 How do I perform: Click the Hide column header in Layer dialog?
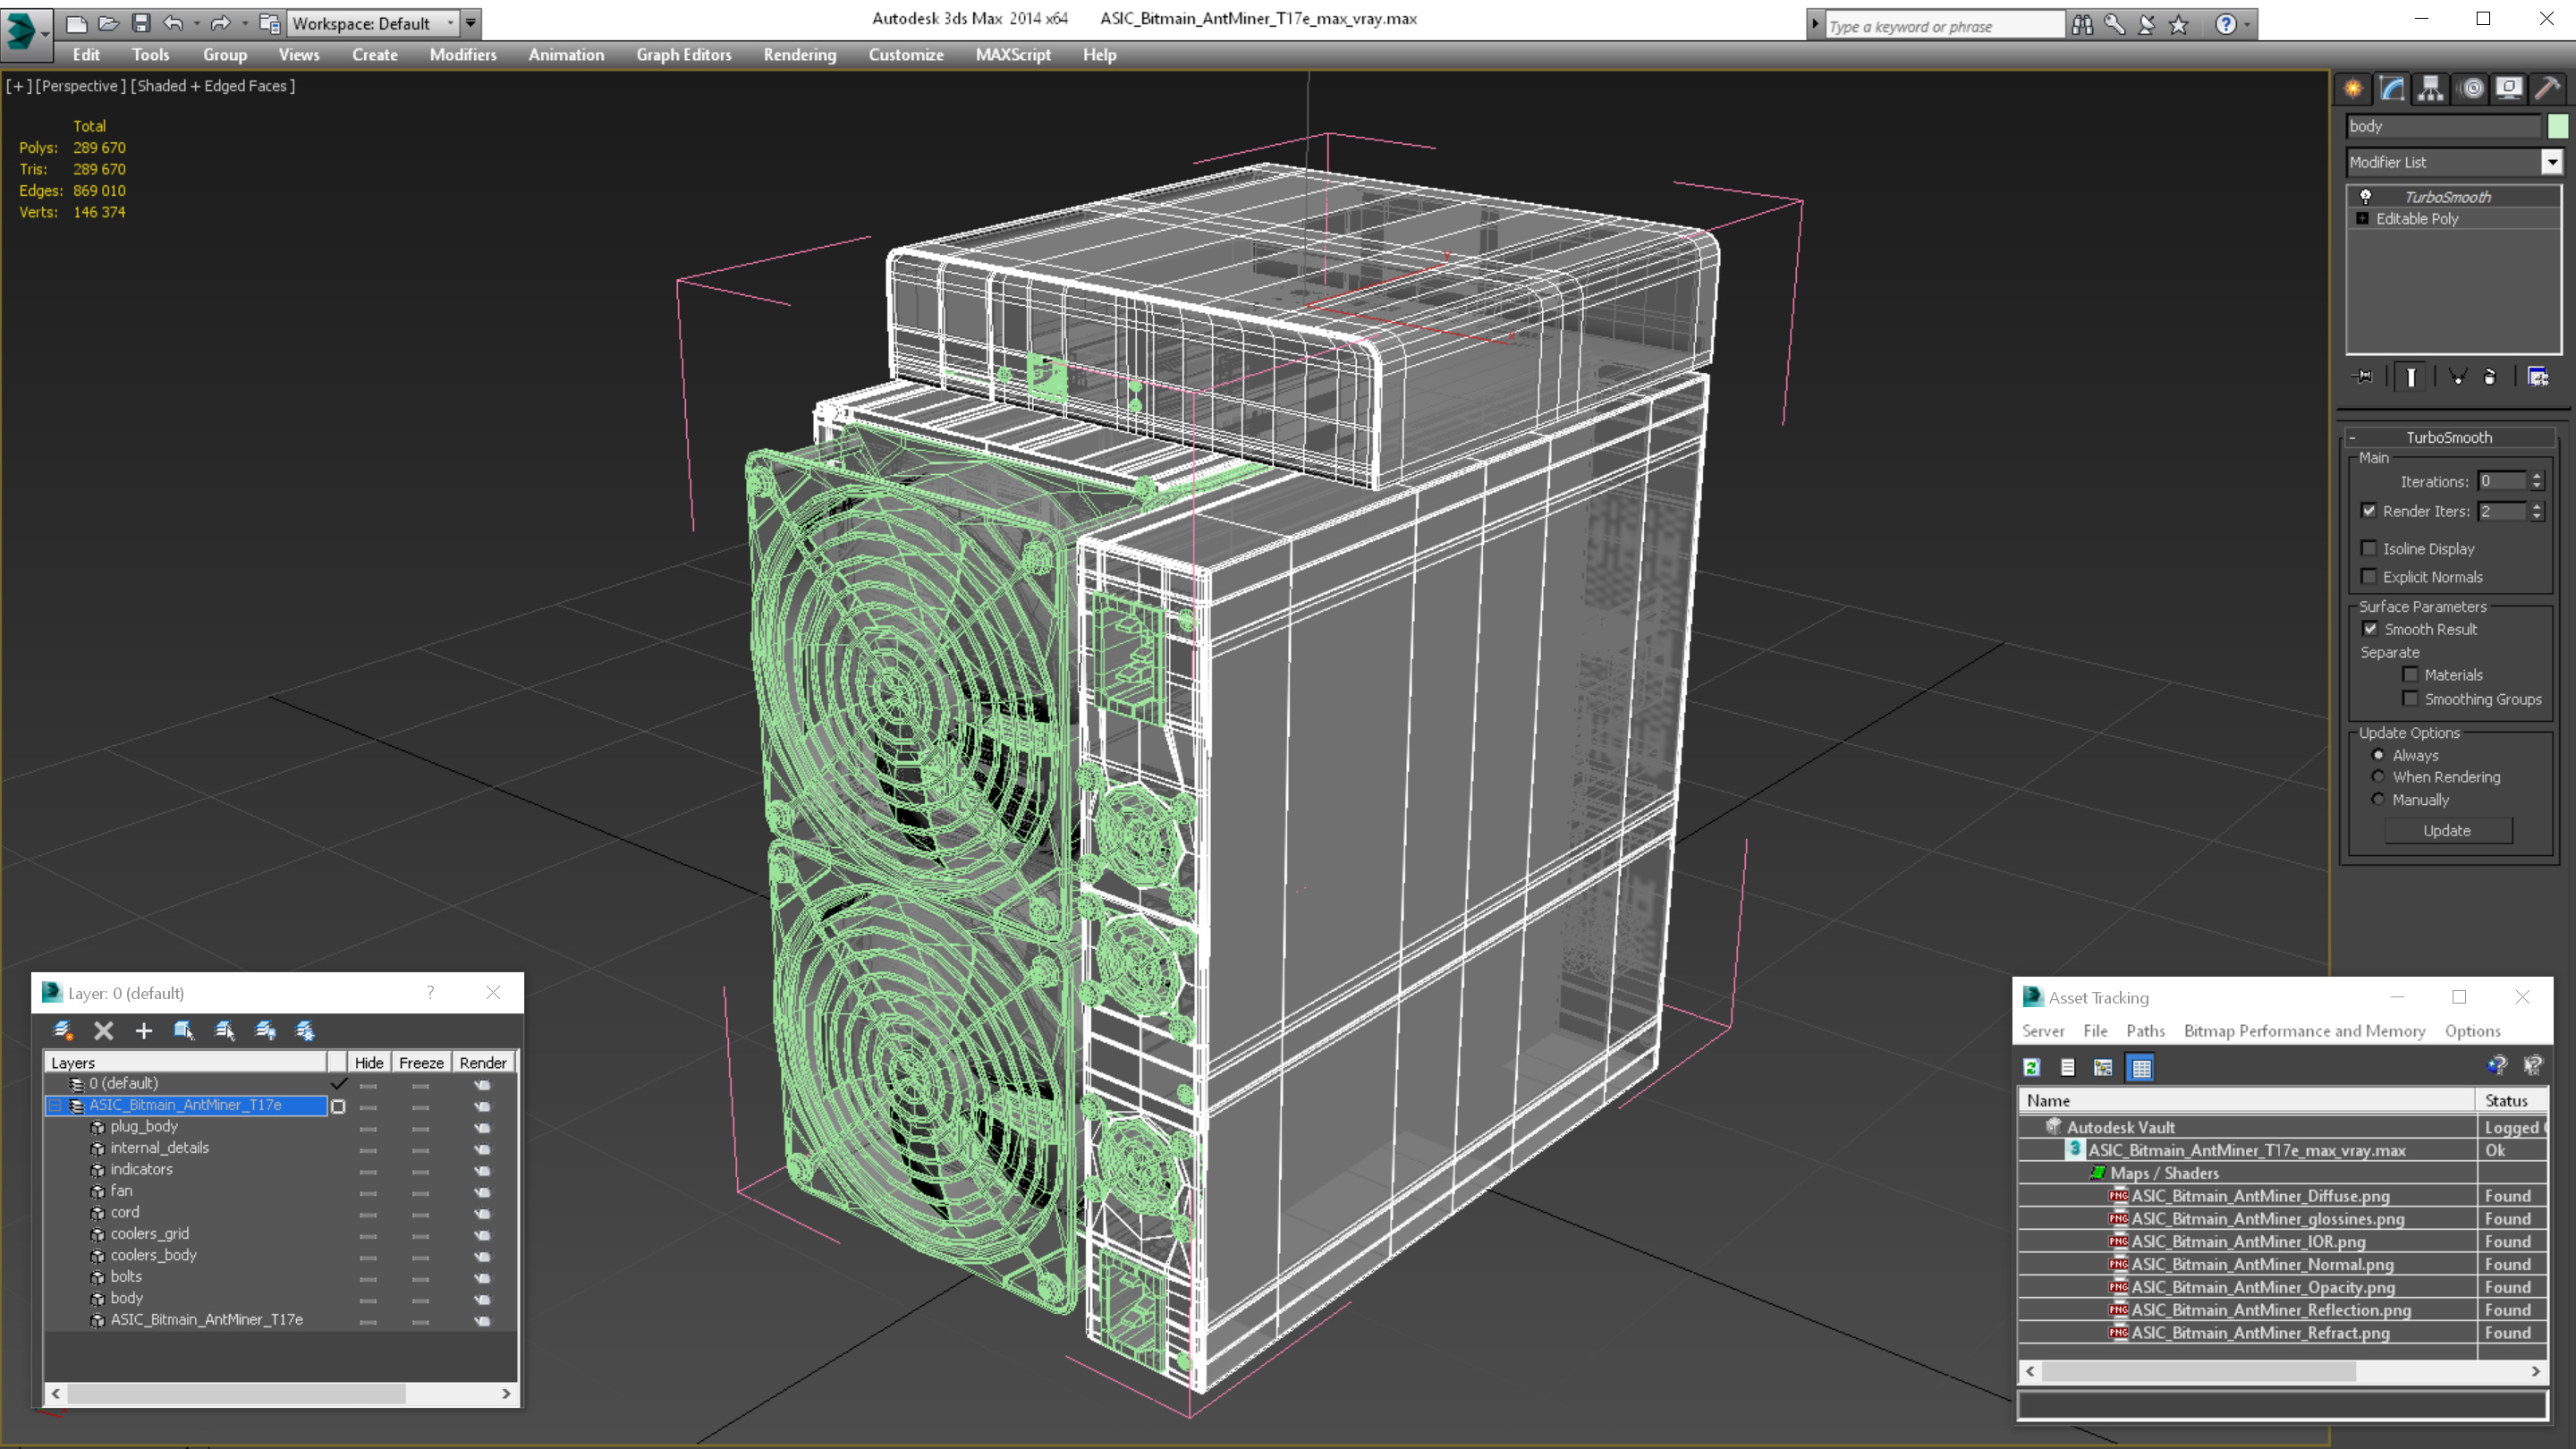point(369,1063)
